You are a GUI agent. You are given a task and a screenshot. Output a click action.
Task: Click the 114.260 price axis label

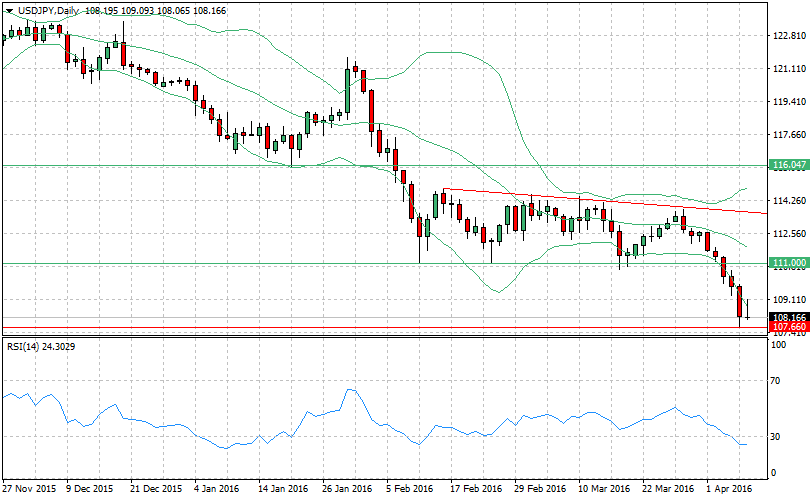pos(789,200)
